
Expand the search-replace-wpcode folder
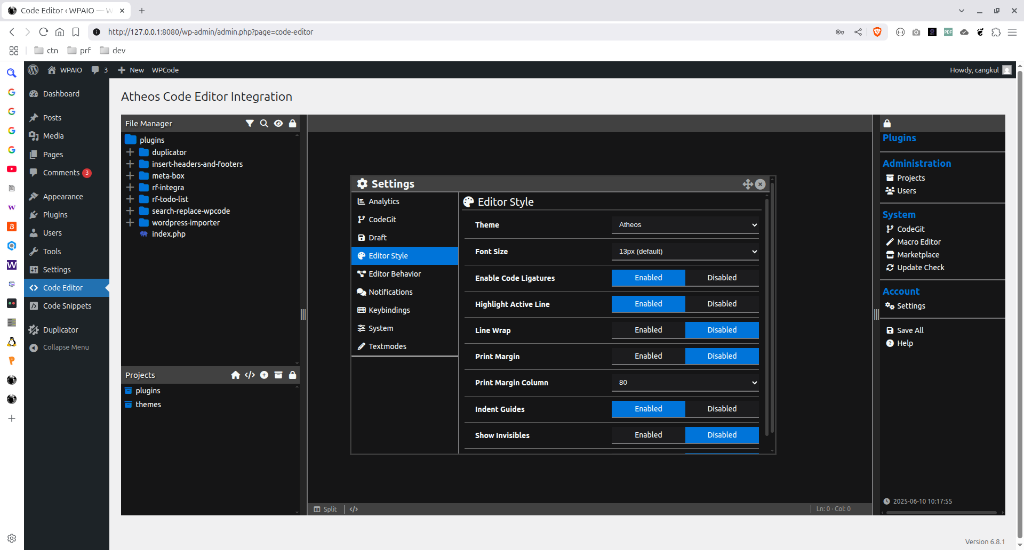click(130, 211)
